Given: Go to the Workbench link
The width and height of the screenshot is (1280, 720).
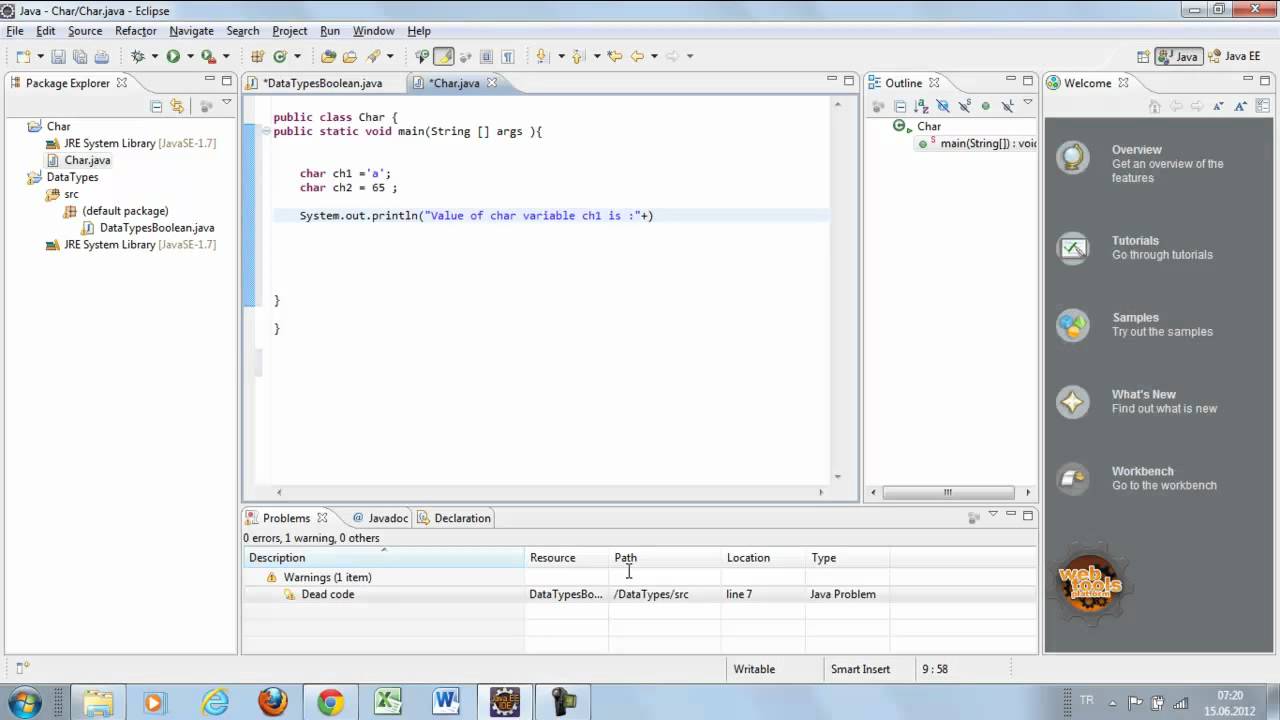Looking at the screenshot, I should point(1142,472).
